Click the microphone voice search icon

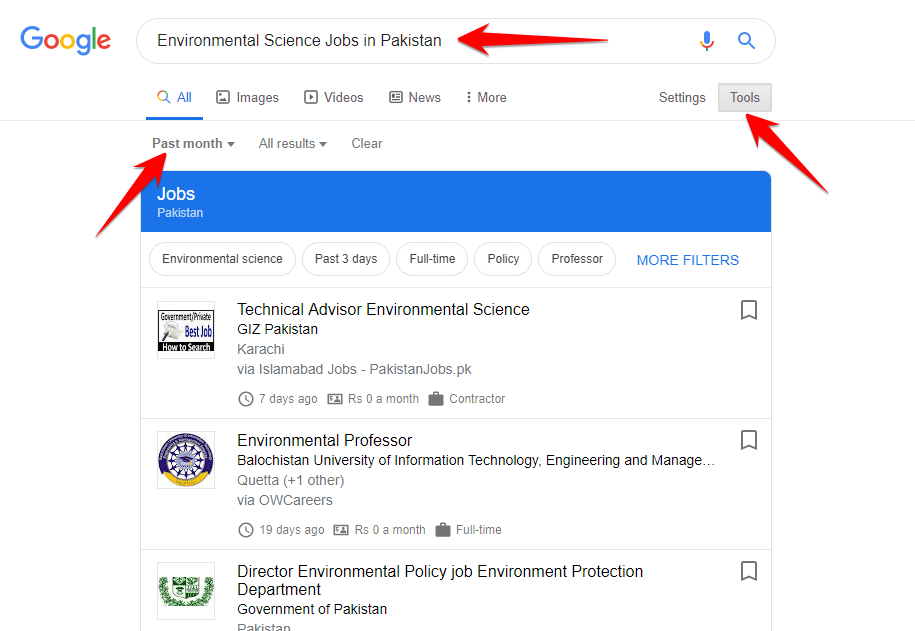pyautogui.click(x=707, y=41)
